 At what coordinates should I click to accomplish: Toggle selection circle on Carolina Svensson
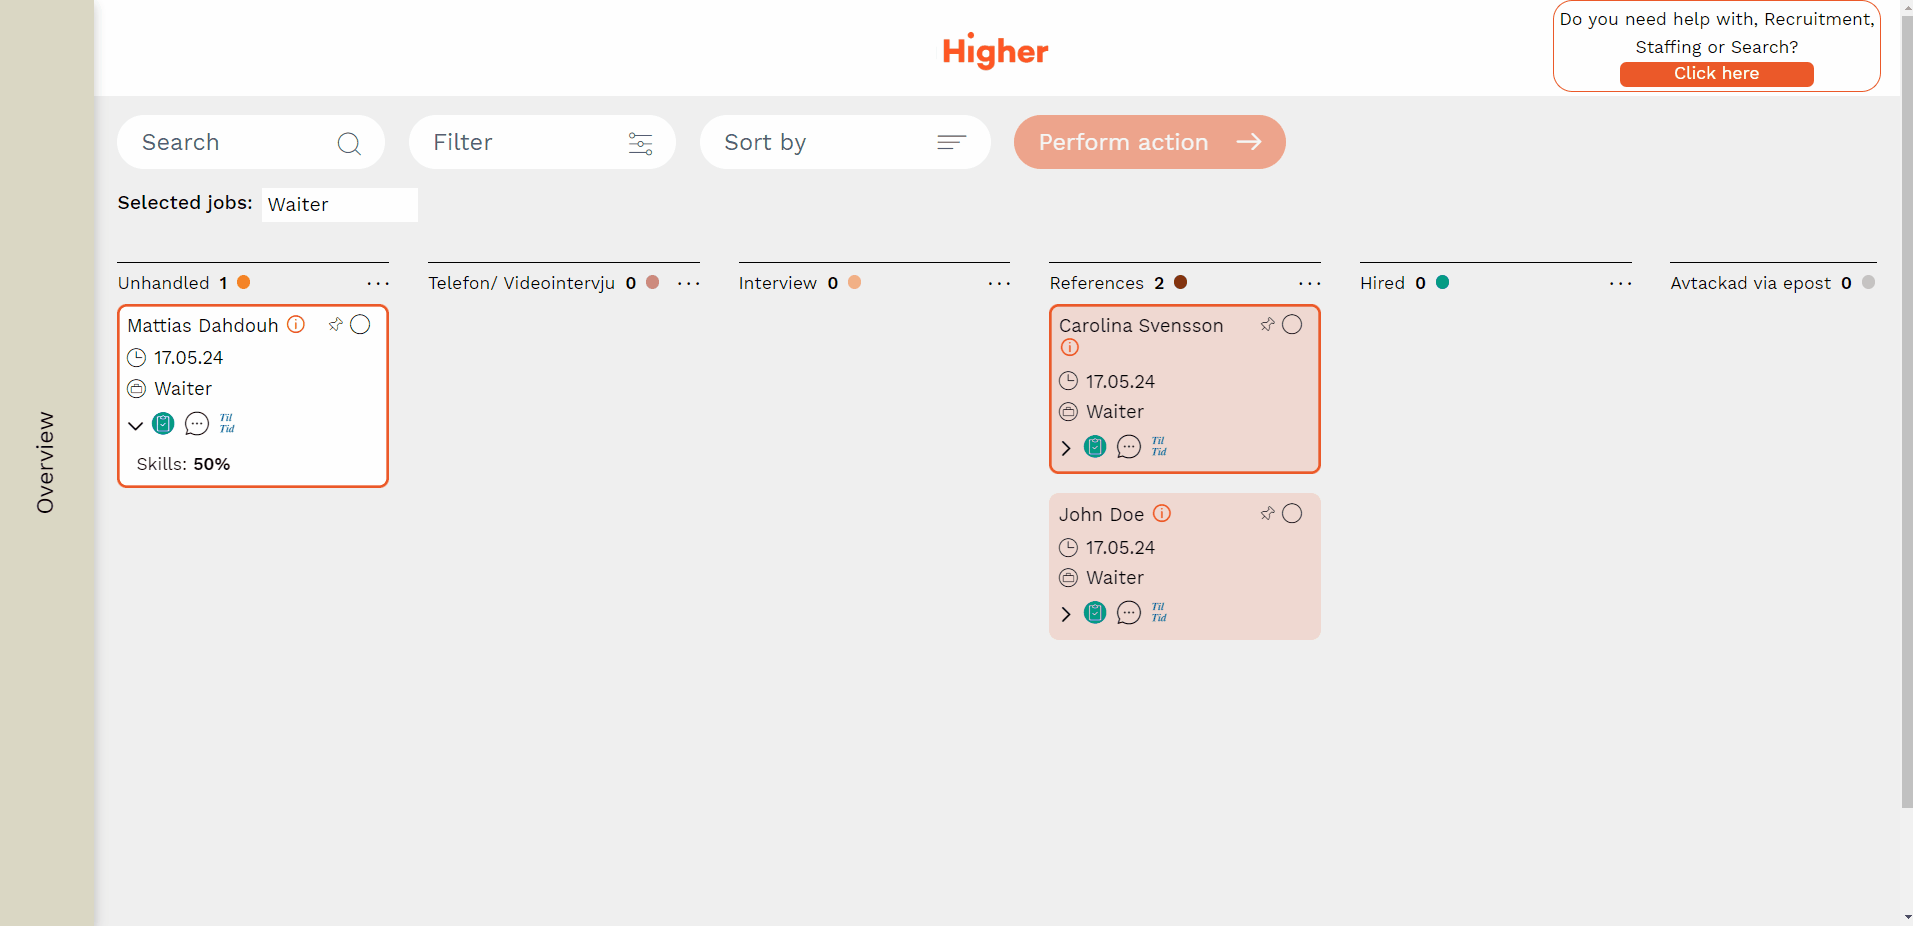coord(1292,324)
